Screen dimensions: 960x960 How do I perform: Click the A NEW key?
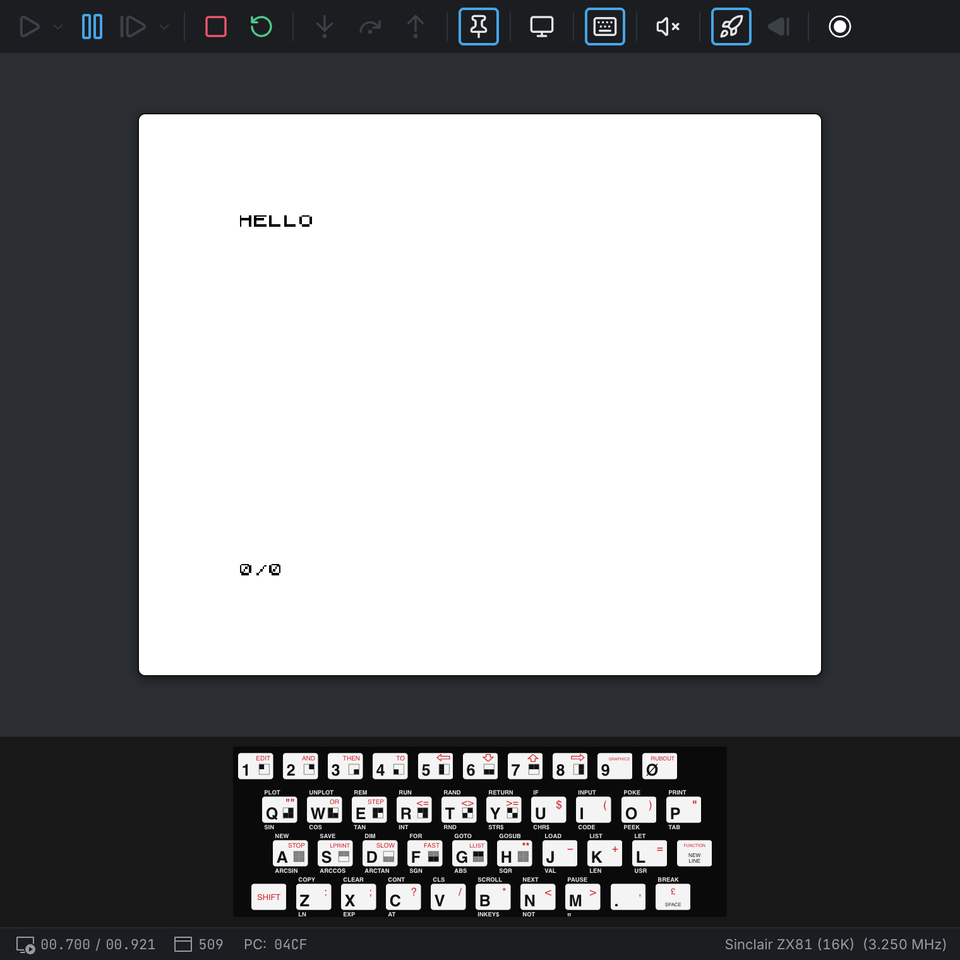[290, 853]
